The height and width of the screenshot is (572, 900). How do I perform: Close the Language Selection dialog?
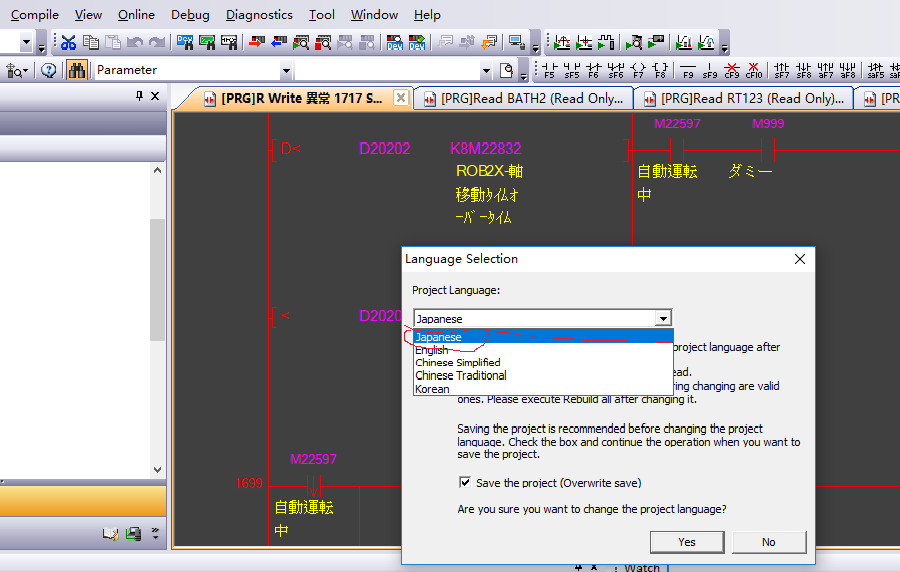coord(799,259)
